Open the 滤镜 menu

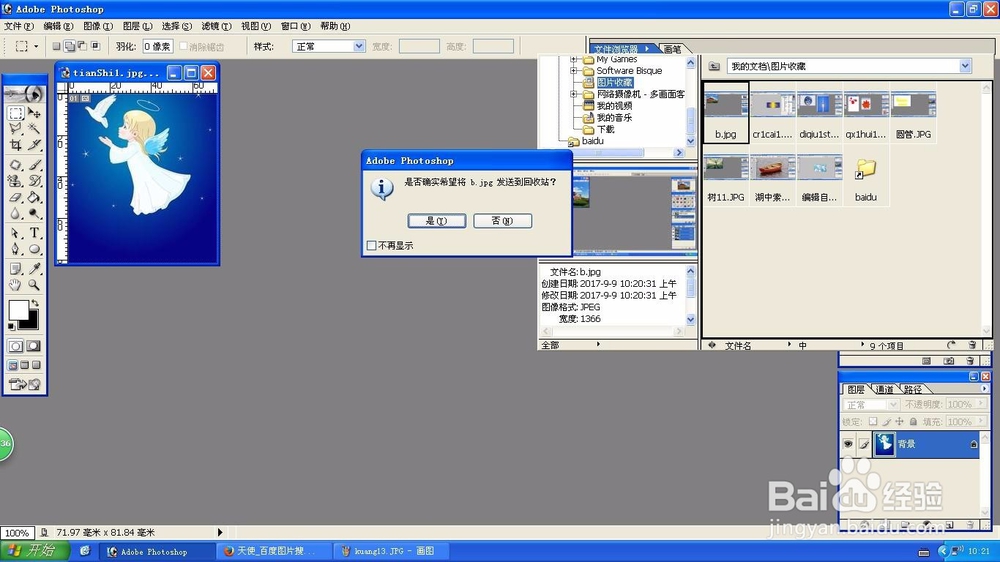pos(216,26)
